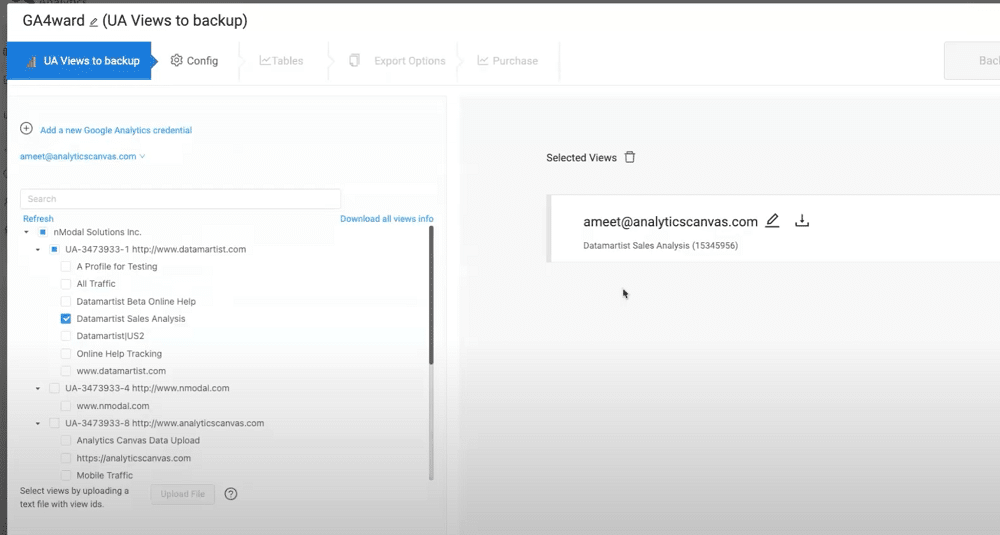Click the views tree vertical scrollbar
Screen dimensions: 1000x535
coord(431,300)
